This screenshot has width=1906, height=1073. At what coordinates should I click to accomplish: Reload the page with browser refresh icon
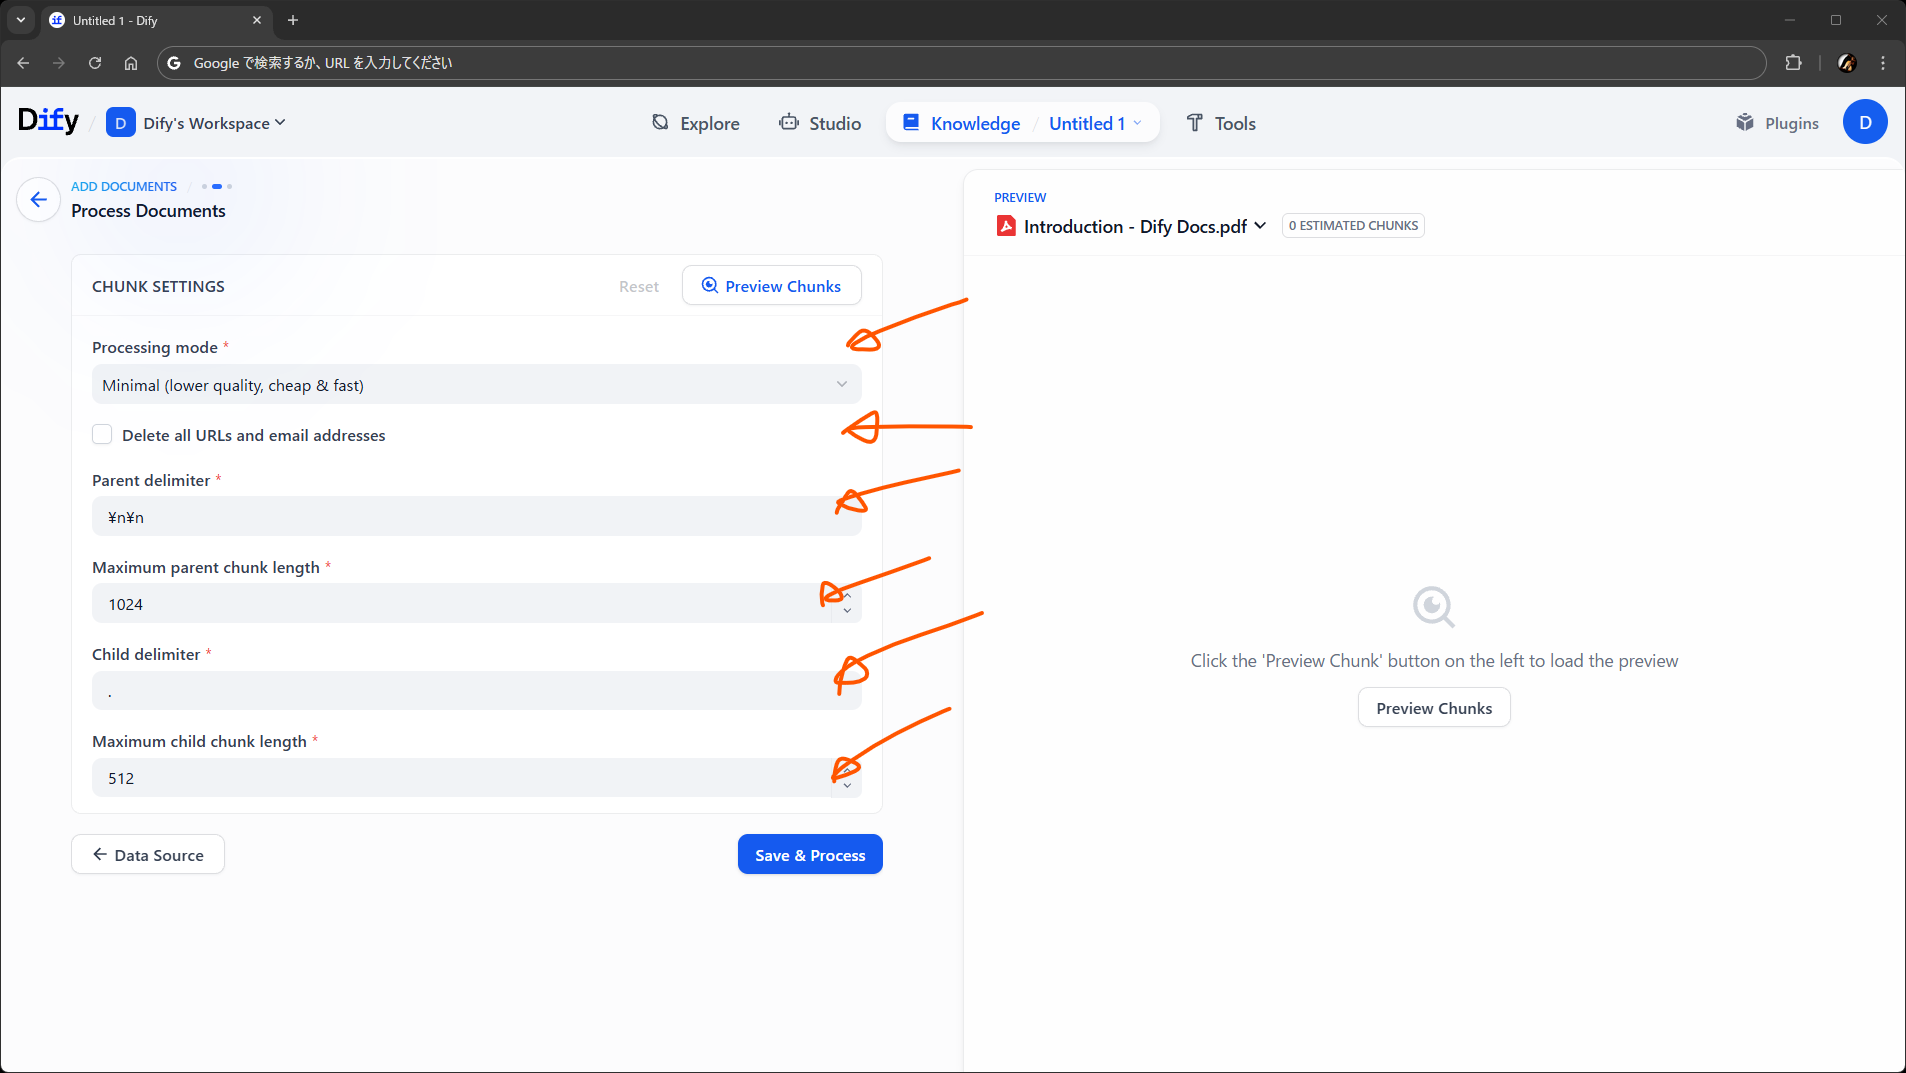coord(95,63)
